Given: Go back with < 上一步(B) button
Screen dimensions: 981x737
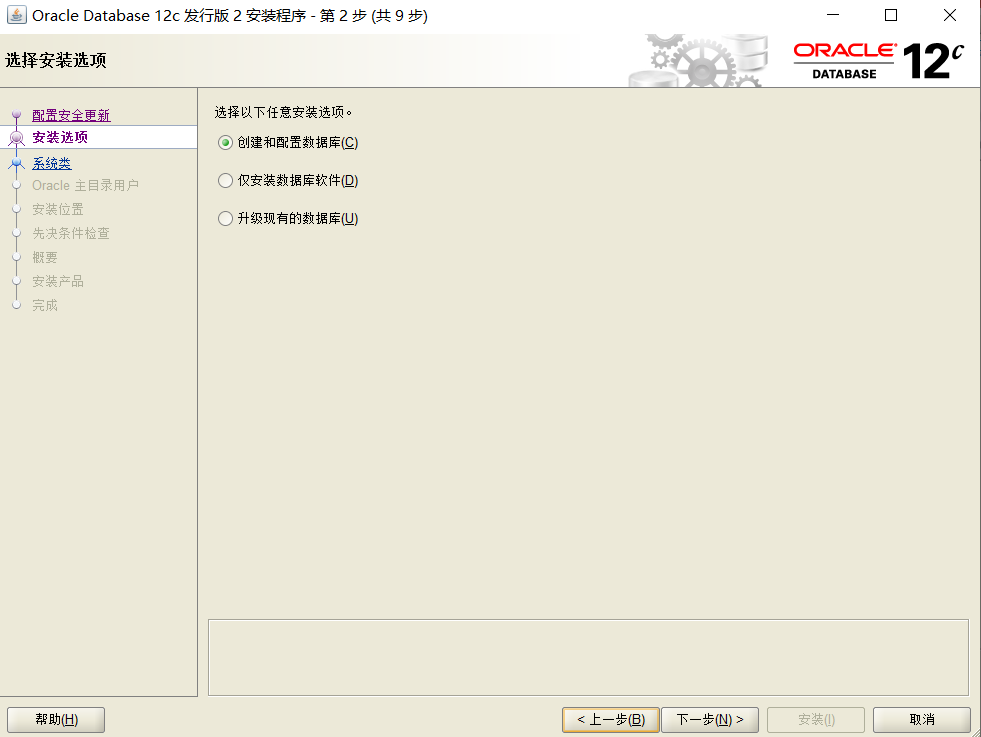Looking at the screenshot, I should pyautogui.click(x=611, y=719).
